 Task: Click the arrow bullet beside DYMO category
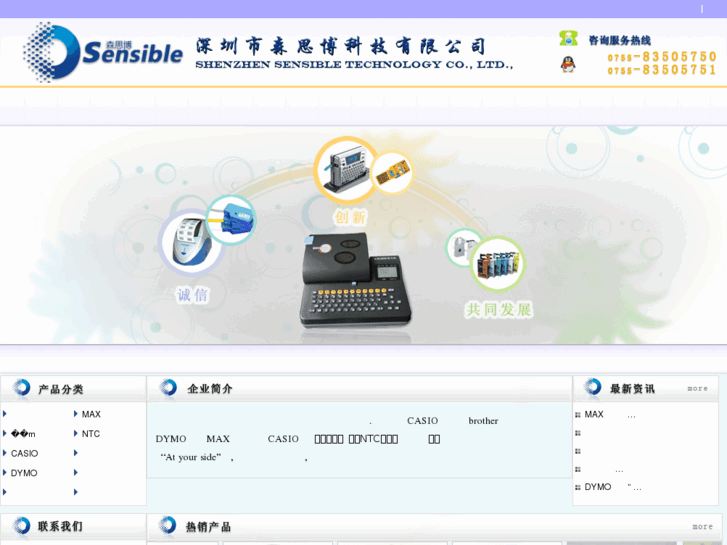pyautogui.click(x=5, y=472)
